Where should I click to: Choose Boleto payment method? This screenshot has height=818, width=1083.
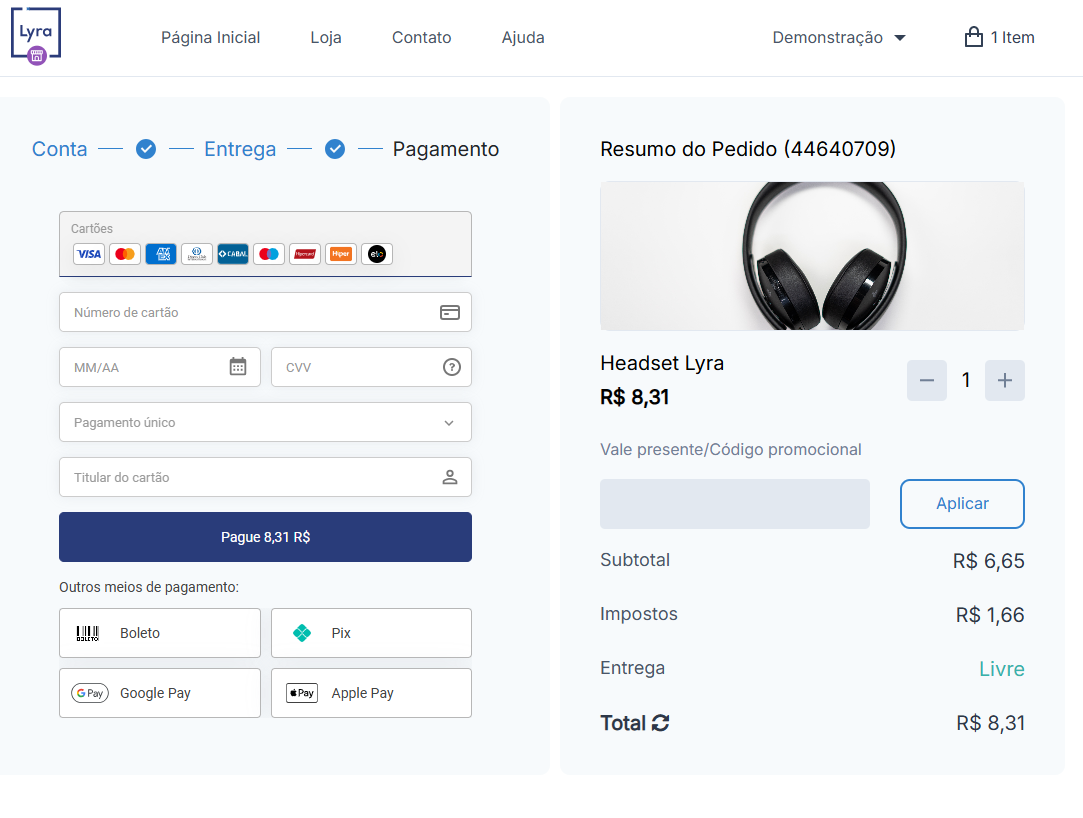160,633
